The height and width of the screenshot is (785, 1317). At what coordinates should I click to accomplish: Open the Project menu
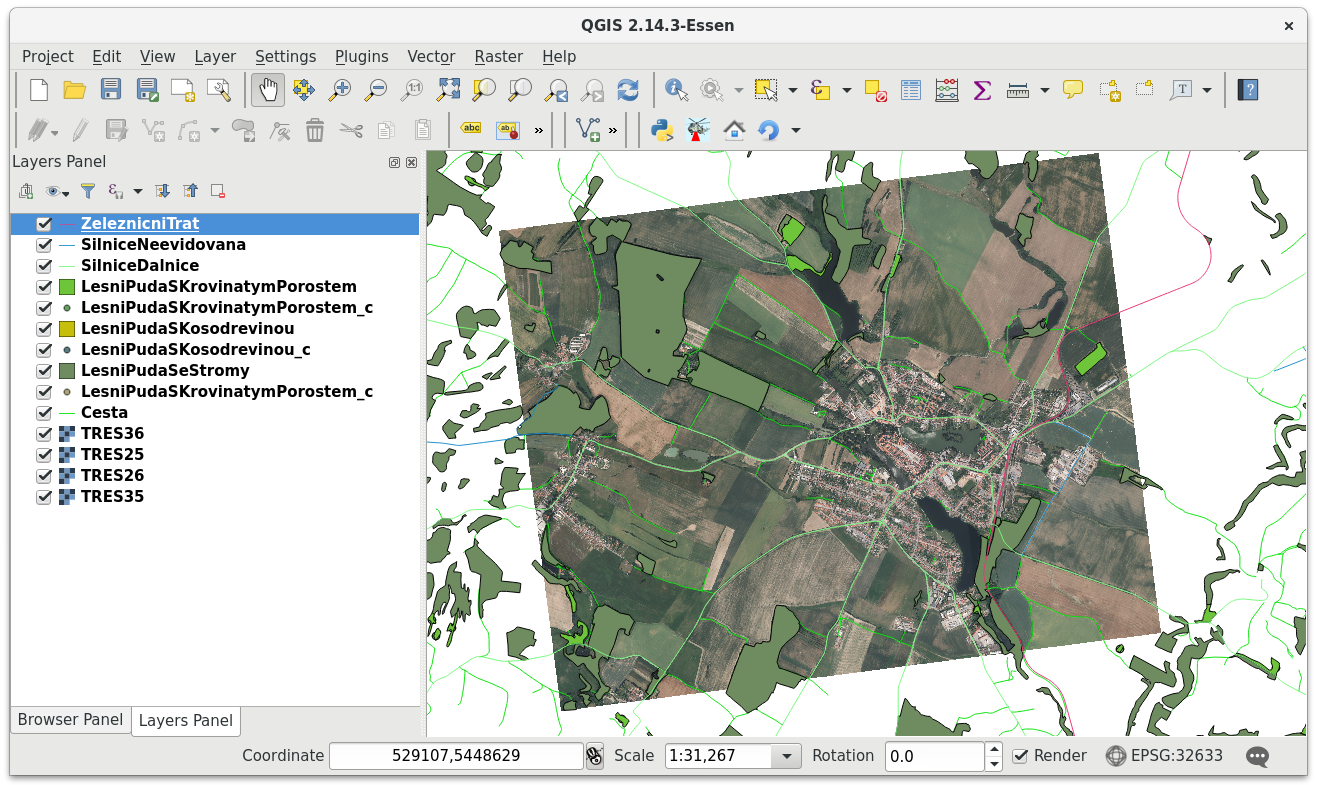pyautogui.click(x=48, y=56)
